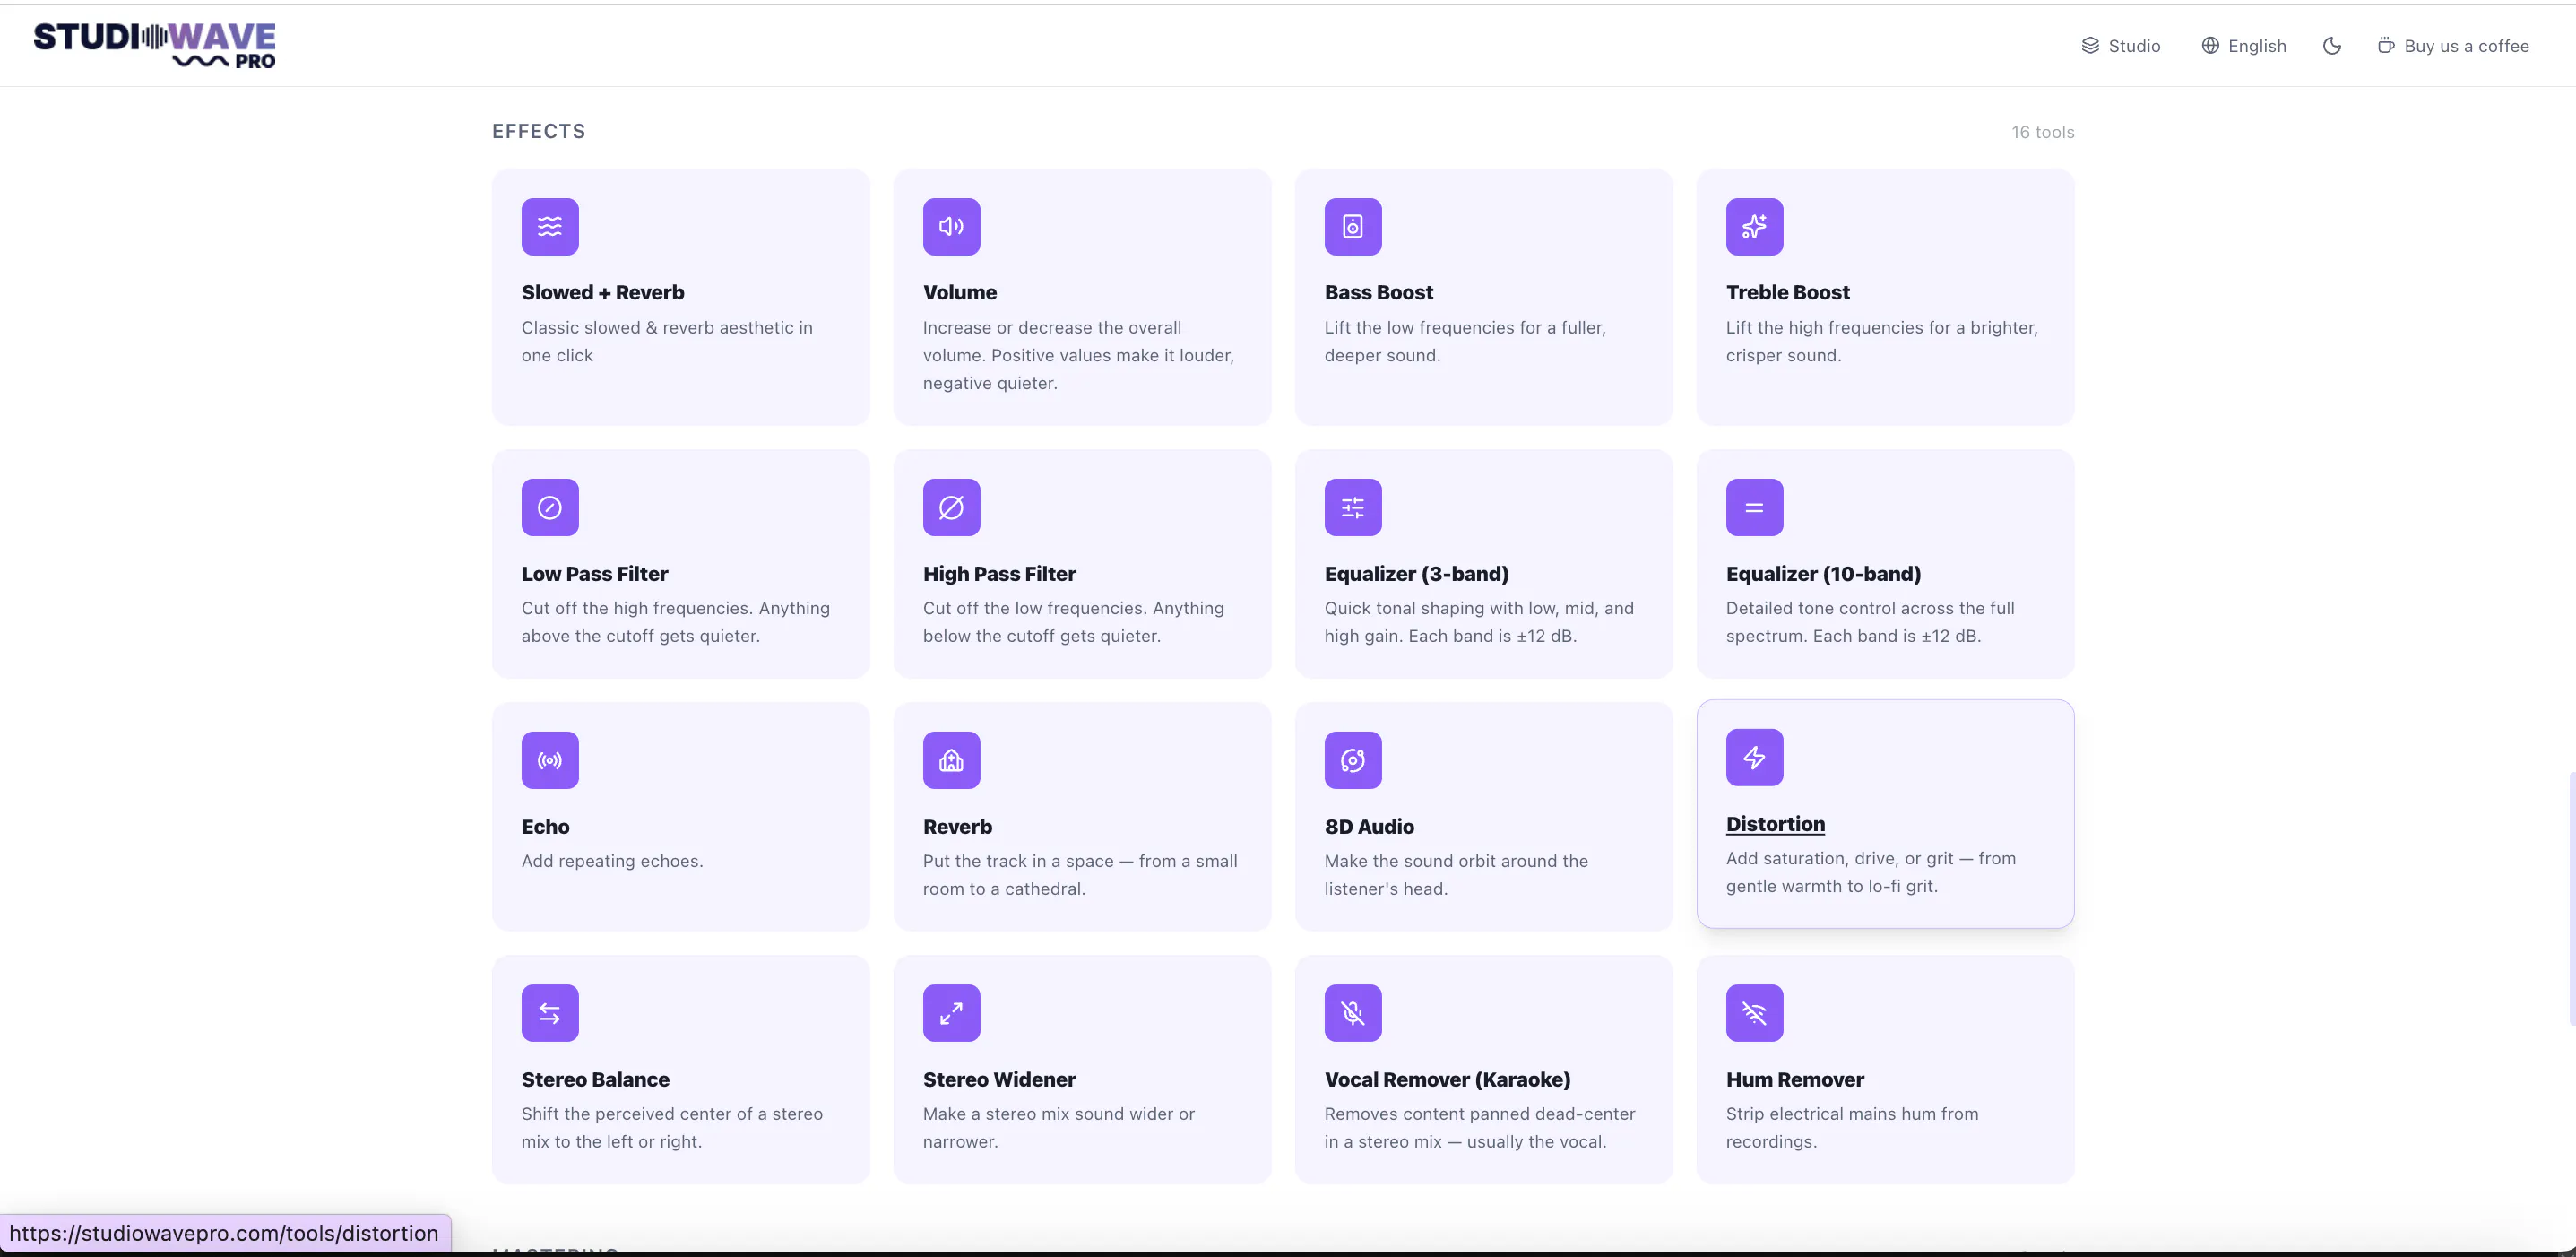Click the Stereo Balance arrows icon
This screenshot has width=2576, height=1257.
(x=550, y=1014)
